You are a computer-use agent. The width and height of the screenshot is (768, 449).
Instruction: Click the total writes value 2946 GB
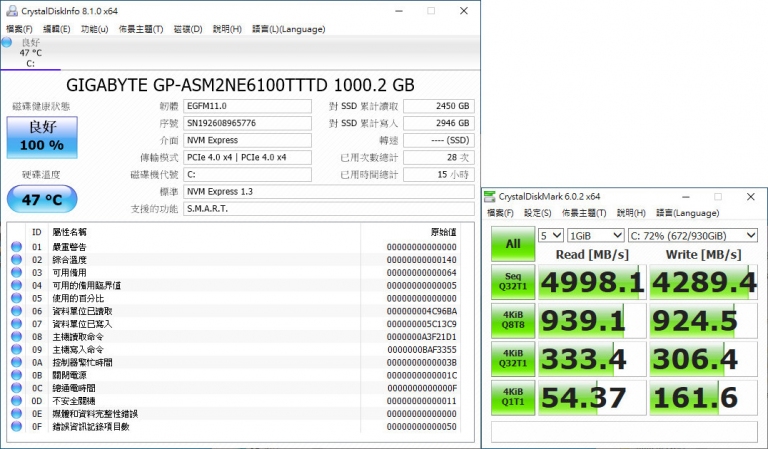pos(439,123)
